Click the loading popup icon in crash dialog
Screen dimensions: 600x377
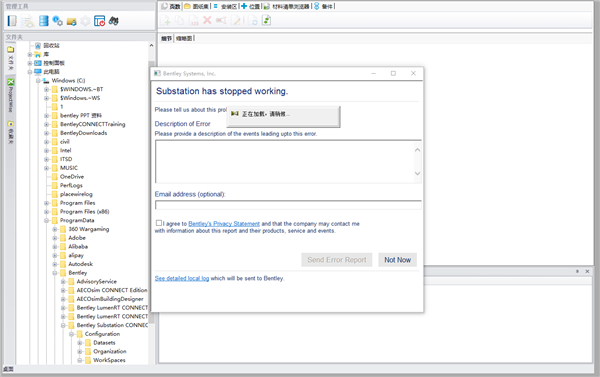tap(235, 114)
